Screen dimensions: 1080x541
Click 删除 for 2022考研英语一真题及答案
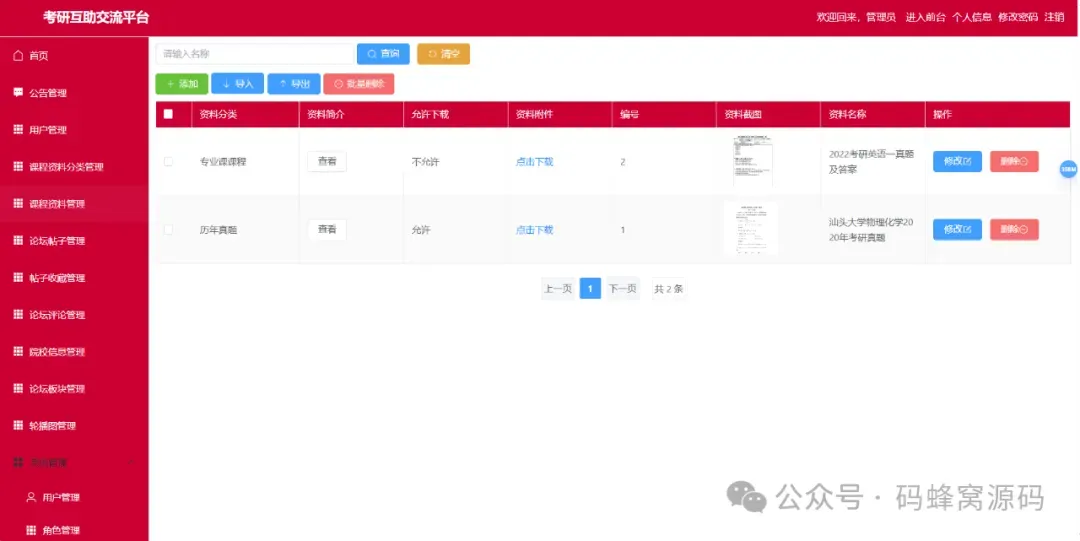[x=1014, y=161]
